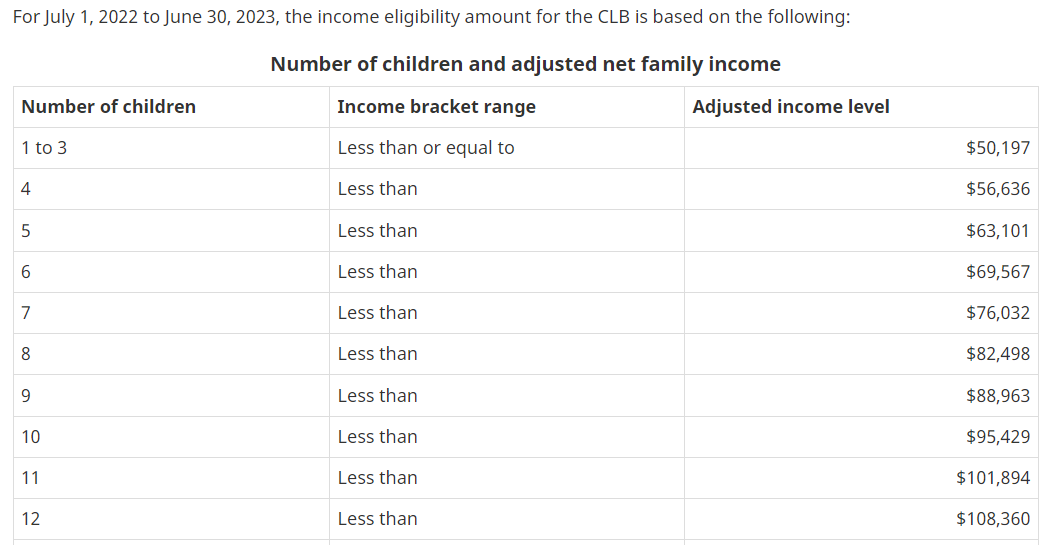Click the $101,894 adjusted income cell
Viewport: 1055px width, 545px height.
tap(992, 478)
